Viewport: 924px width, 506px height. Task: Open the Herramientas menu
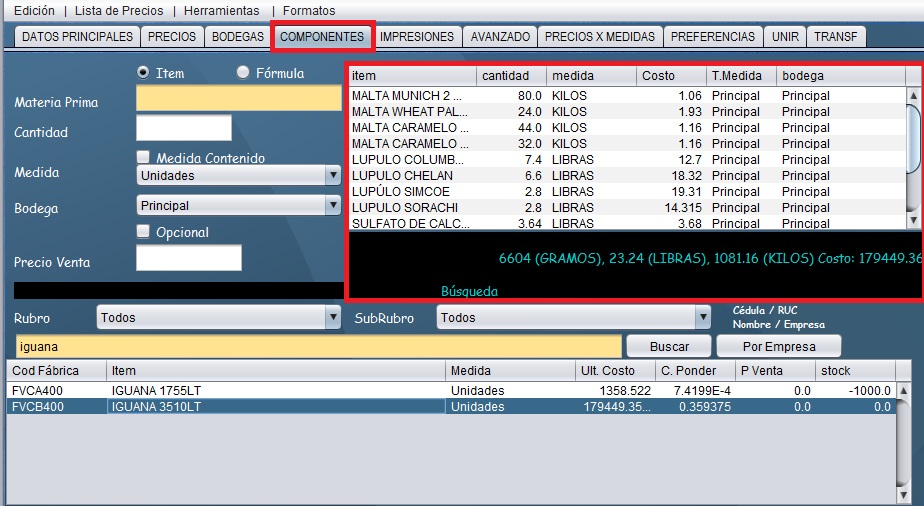point(221,10)
